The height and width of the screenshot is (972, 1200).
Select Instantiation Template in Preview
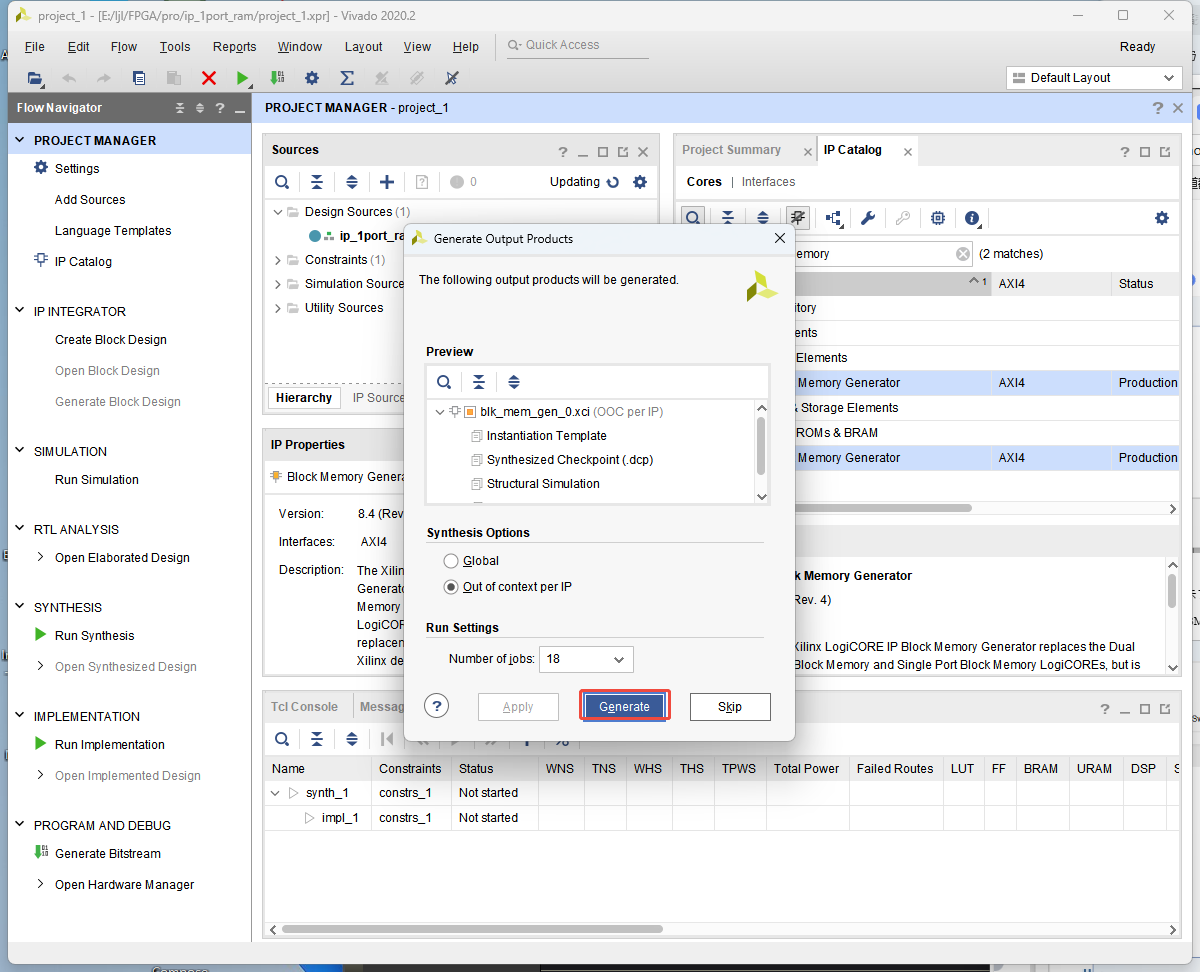(546, 436)
